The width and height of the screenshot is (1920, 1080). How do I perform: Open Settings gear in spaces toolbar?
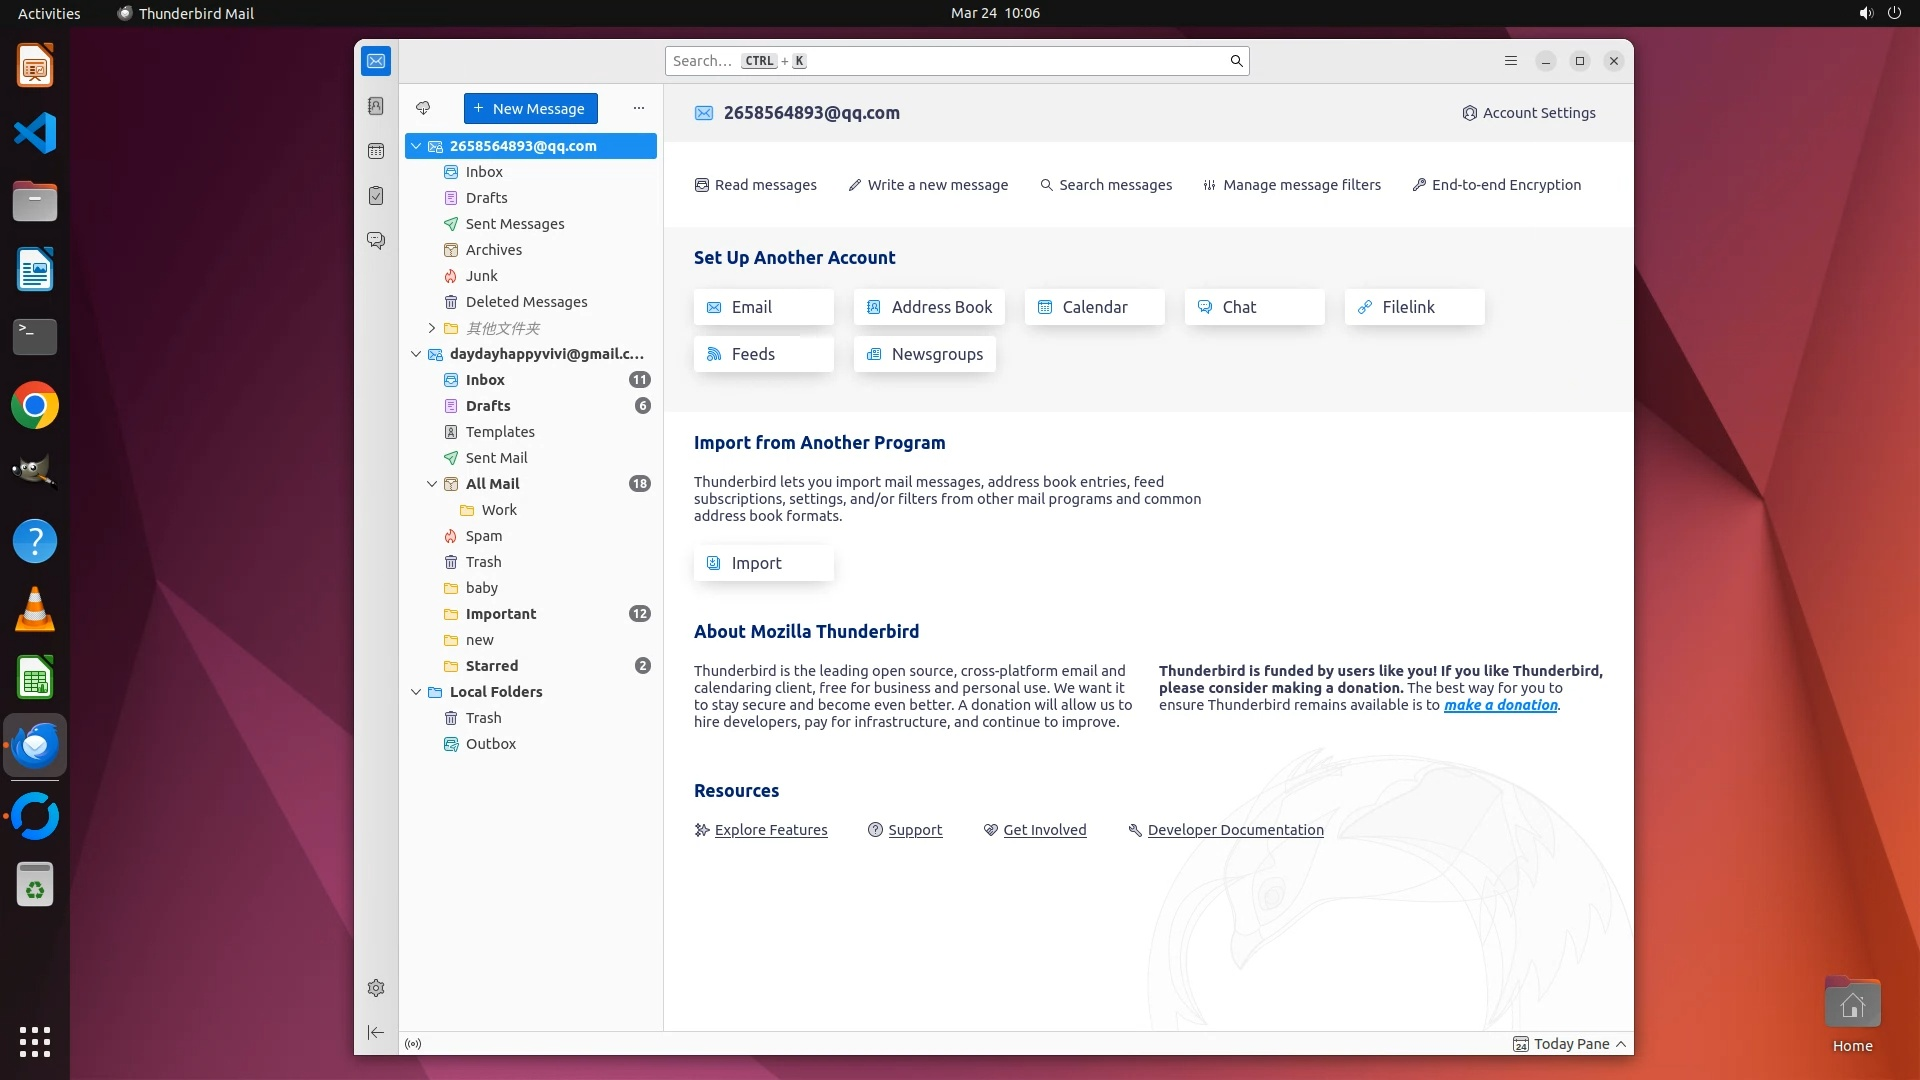click(376, 988)
